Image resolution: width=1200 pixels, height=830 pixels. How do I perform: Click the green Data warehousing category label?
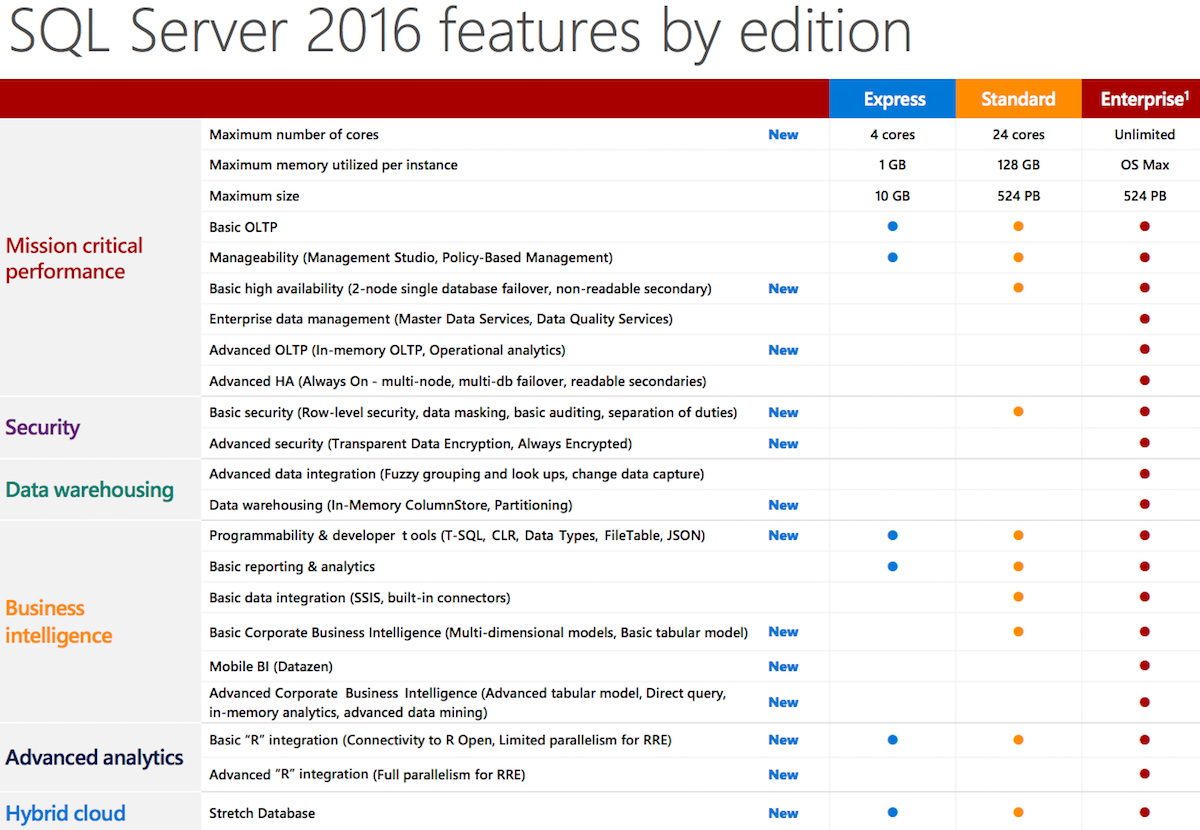pos(89,489)
